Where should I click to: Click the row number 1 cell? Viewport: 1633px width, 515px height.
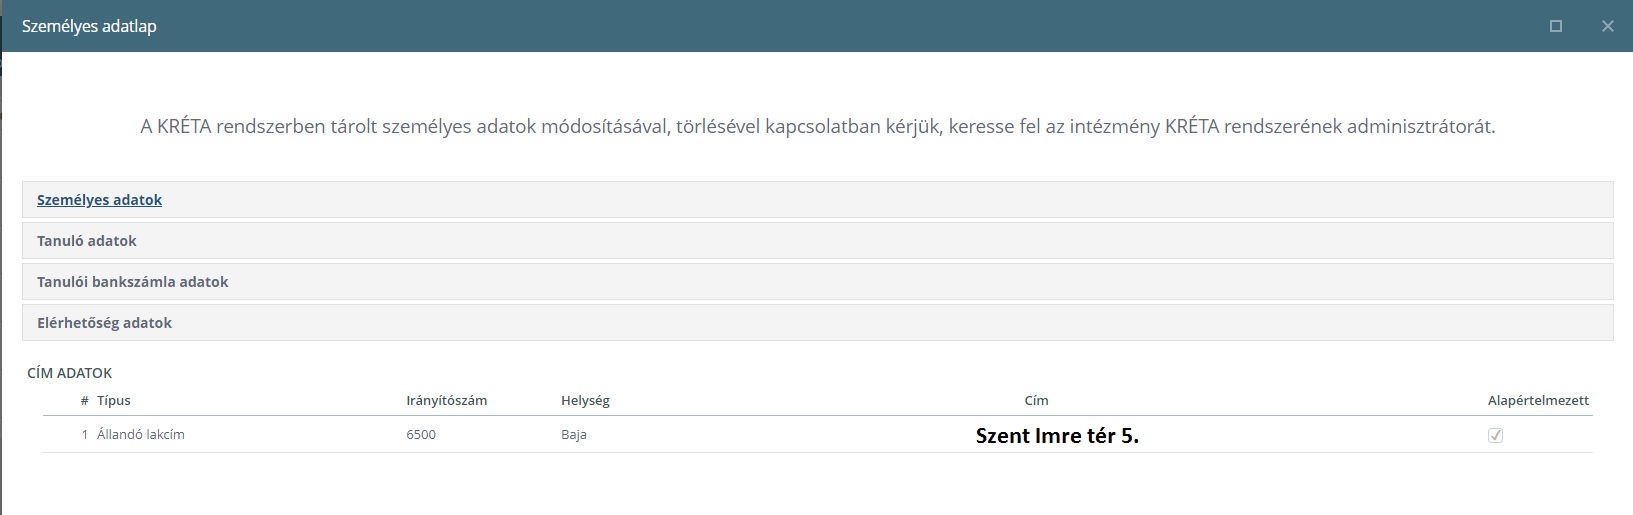(85, 435)
